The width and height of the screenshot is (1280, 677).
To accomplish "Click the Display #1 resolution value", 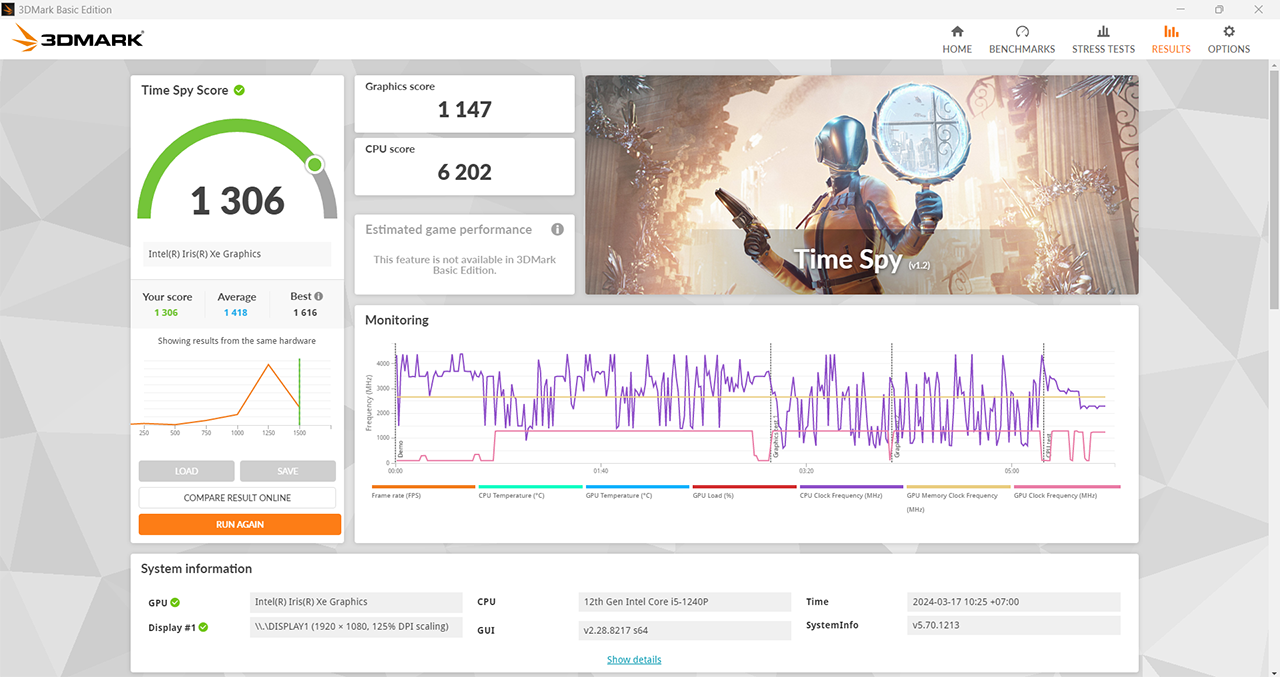I will (356, 627).
